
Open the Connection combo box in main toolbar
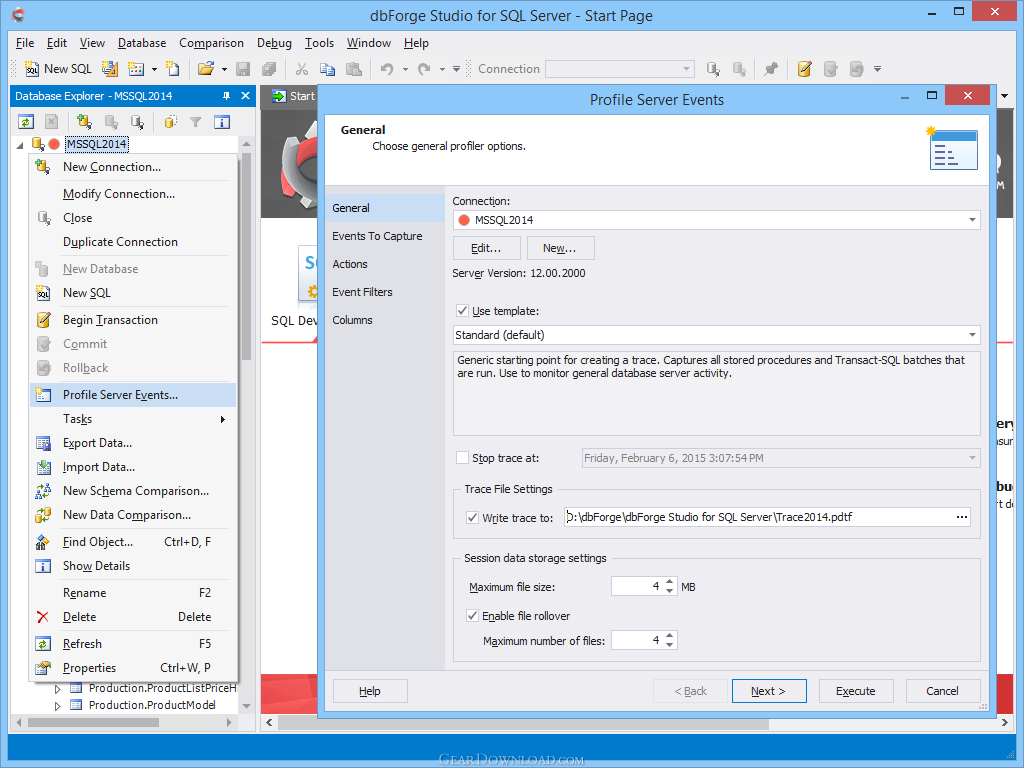(x=619, y=69)
